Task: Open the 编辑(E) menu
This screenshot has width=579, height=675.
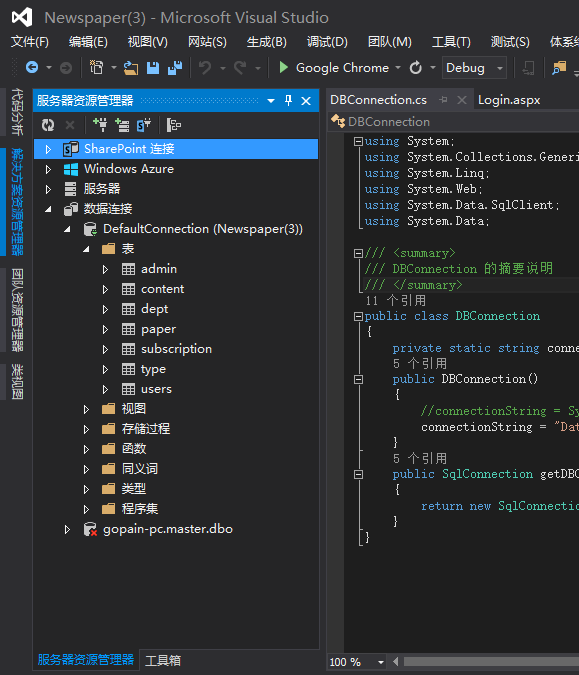Action: tap(88, 42)
